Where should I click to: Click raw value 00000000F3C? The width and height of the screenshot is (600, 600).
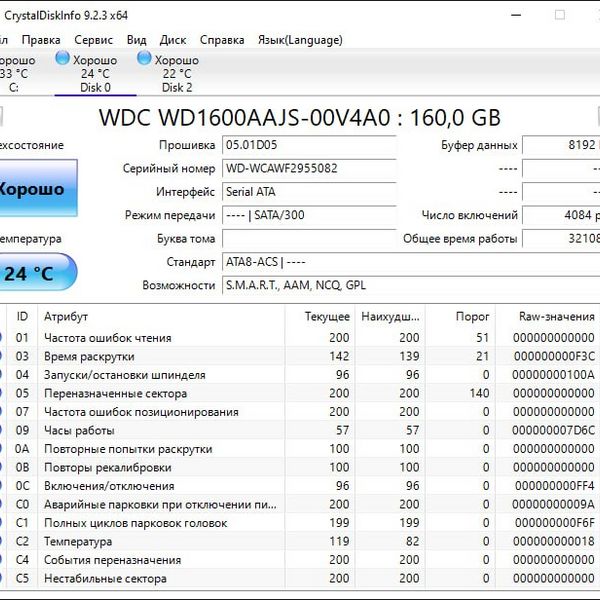tap(554, 356)
